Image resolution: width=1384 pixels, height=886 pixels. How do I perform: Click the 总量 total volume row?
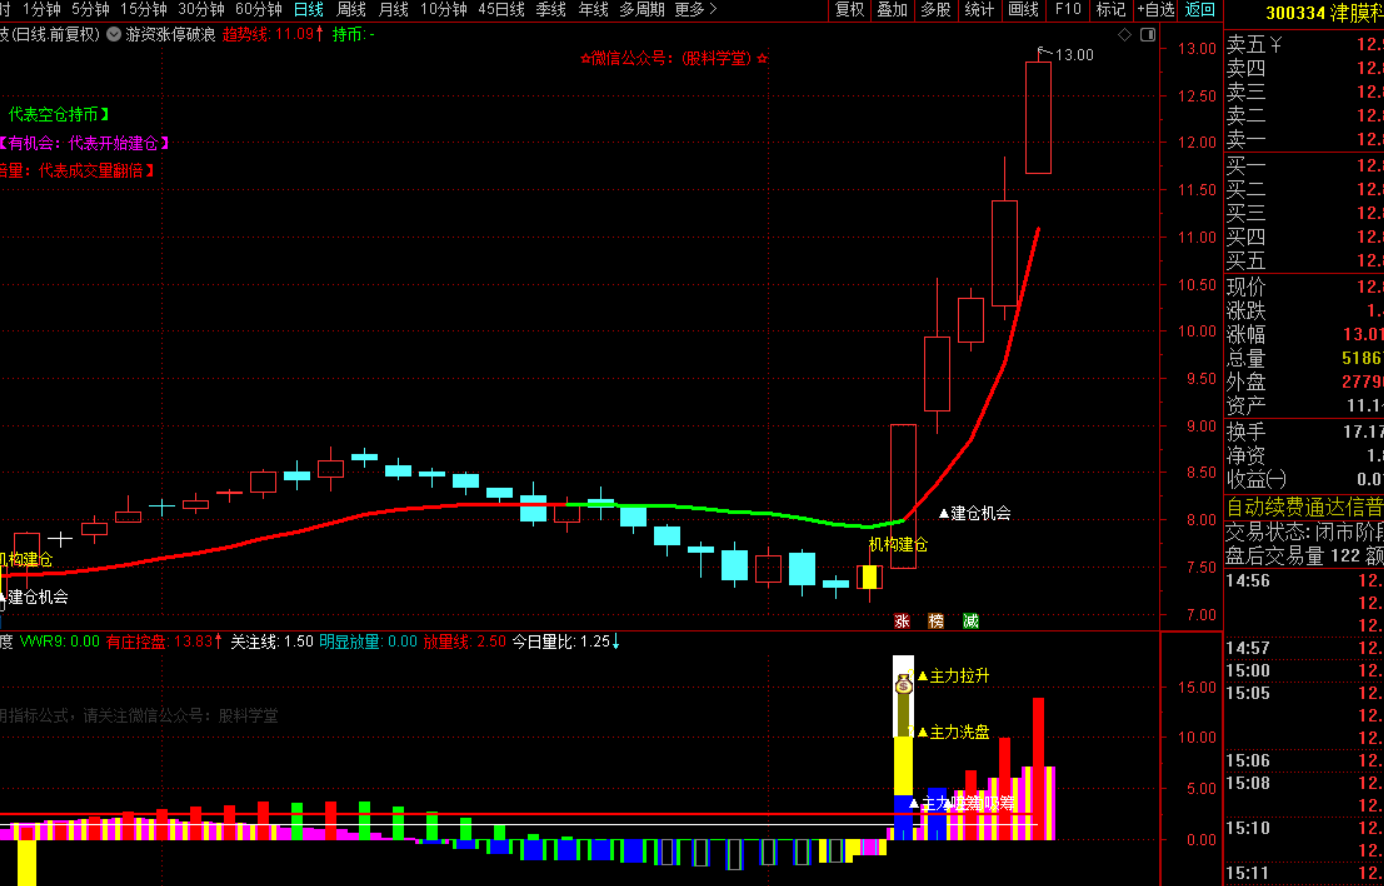click(x=1304, y=358)
